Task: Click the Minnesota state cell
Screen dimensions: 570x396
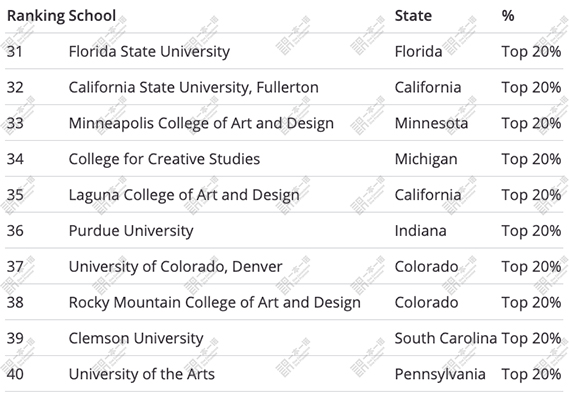Action: tap(431, 123)
